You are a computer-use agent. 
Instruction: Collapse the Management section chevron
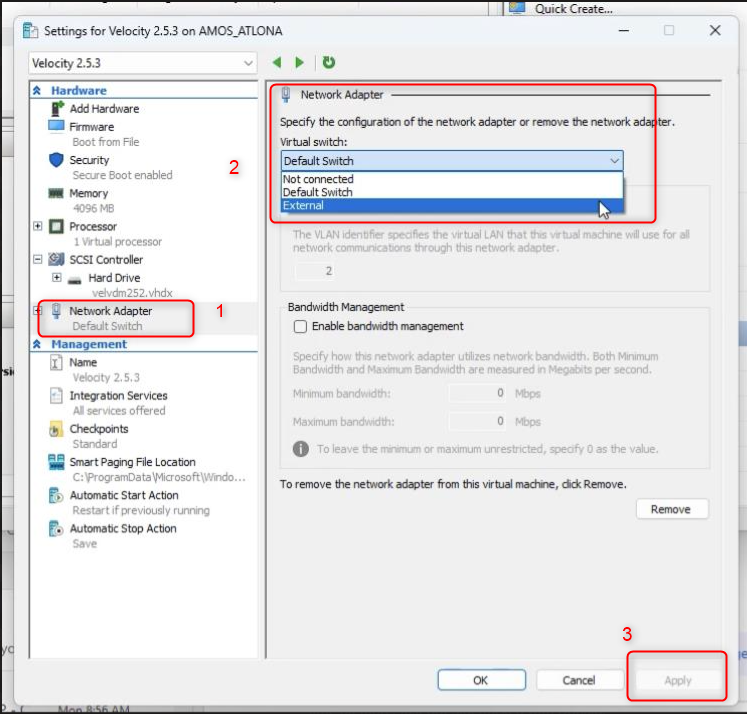coord(37,344)
